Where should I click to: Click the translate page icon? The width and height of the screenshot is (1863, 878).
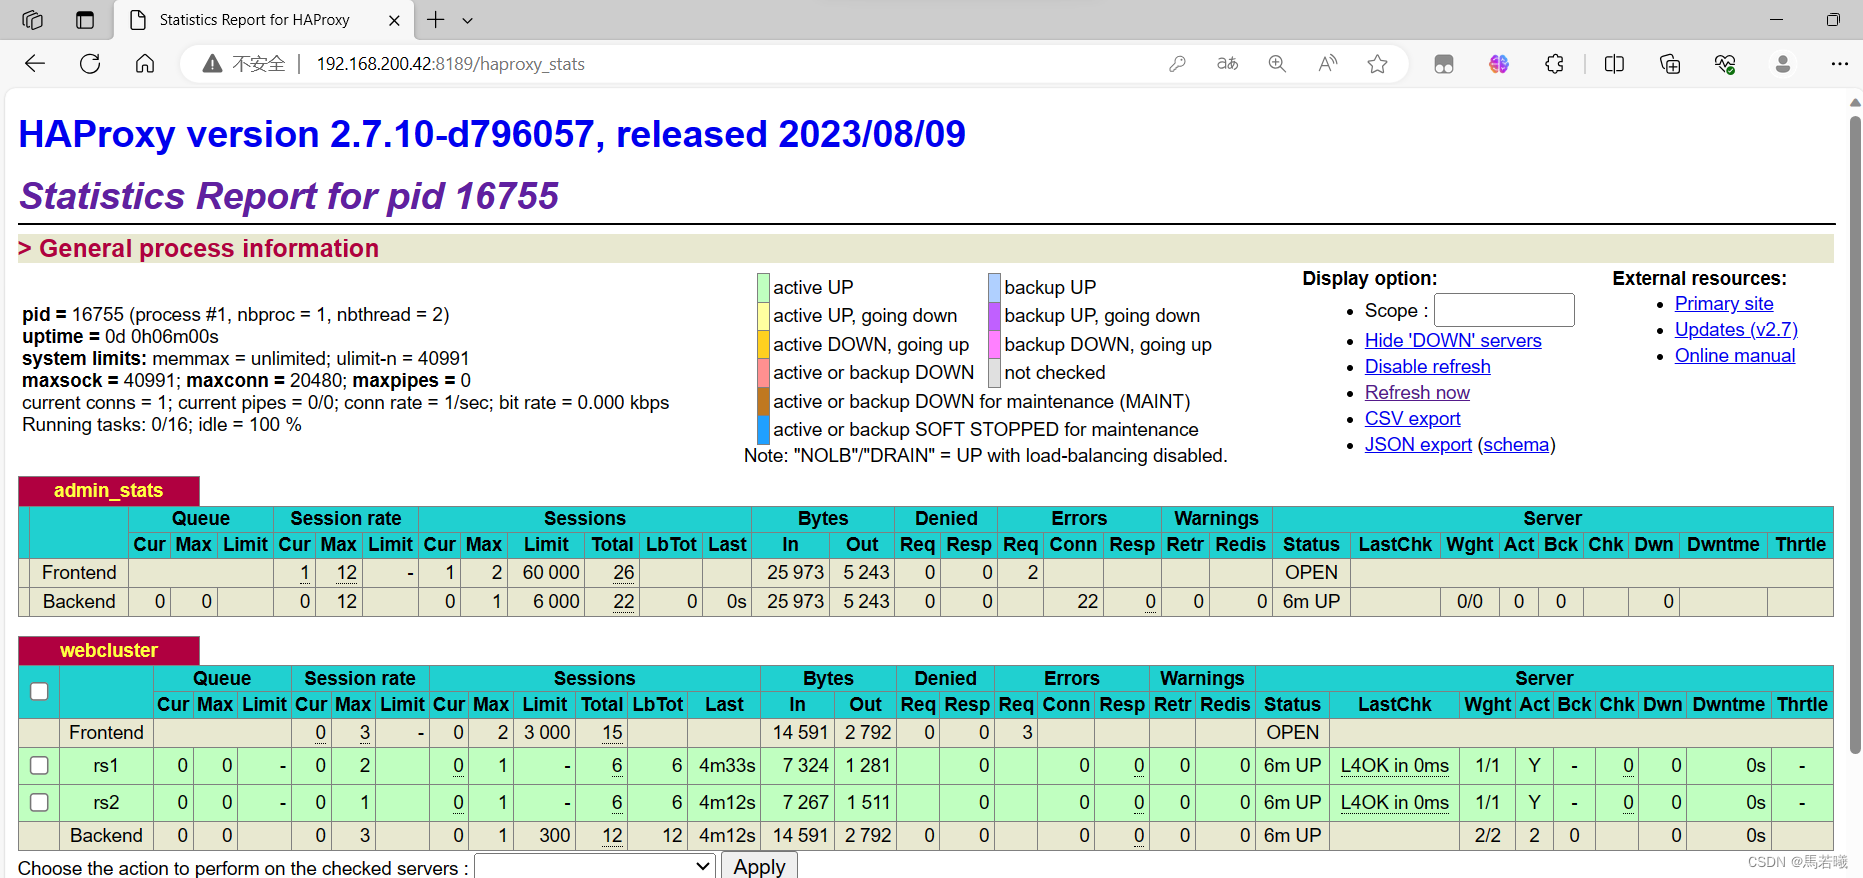[x=1227, y=64]
